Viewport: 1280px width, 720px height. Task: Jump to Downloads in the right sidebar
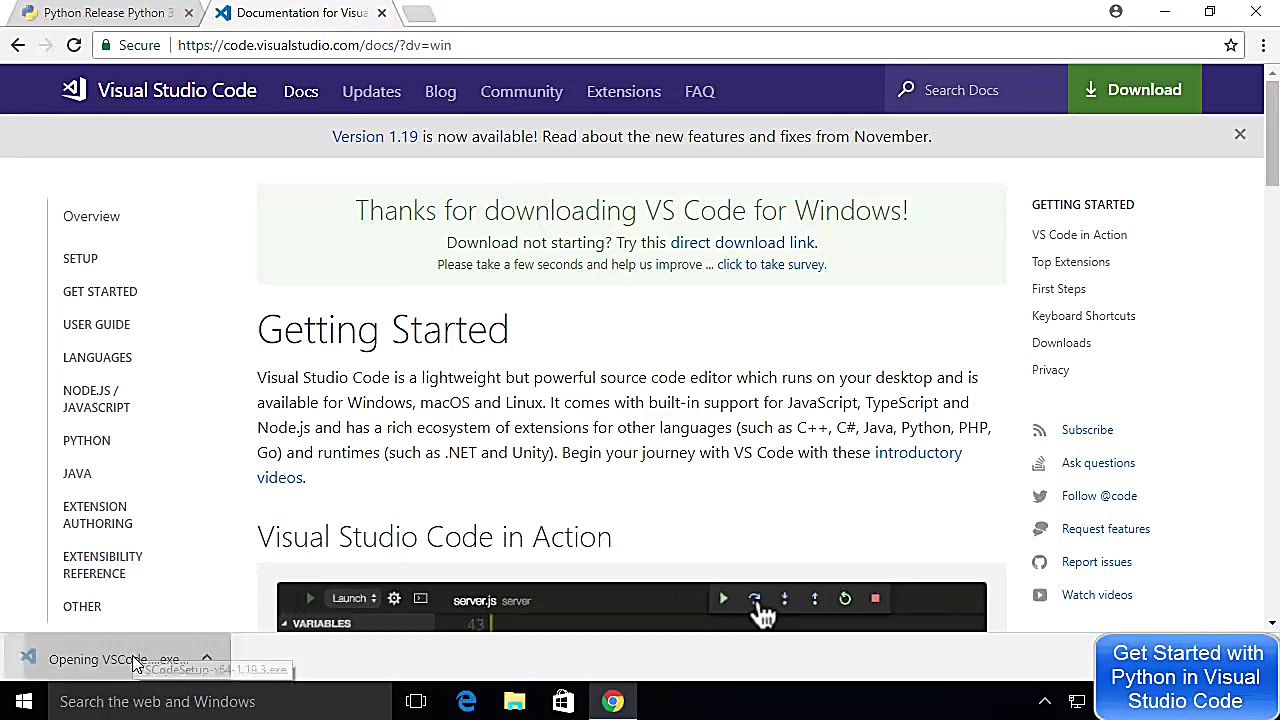(1061, 343)
